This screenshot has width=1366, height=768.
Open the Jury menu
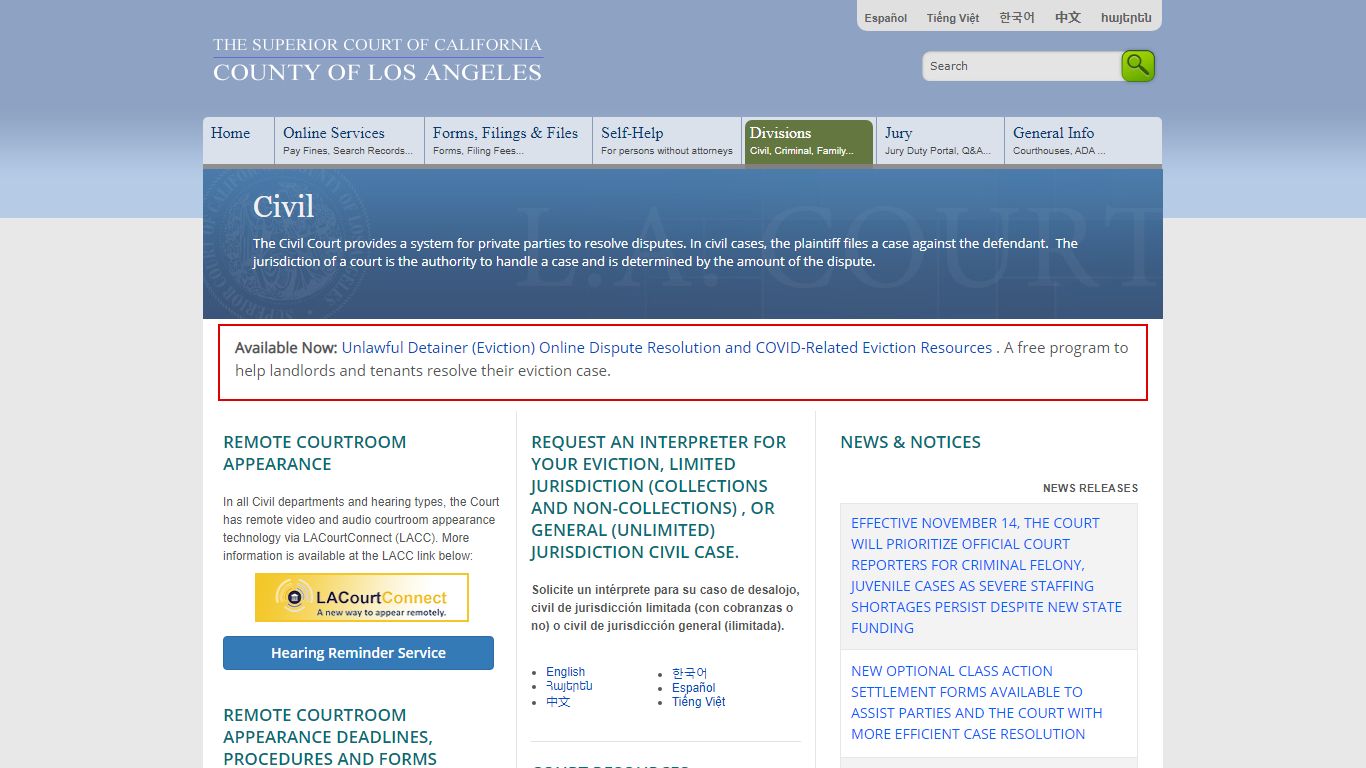coord(940,141)
